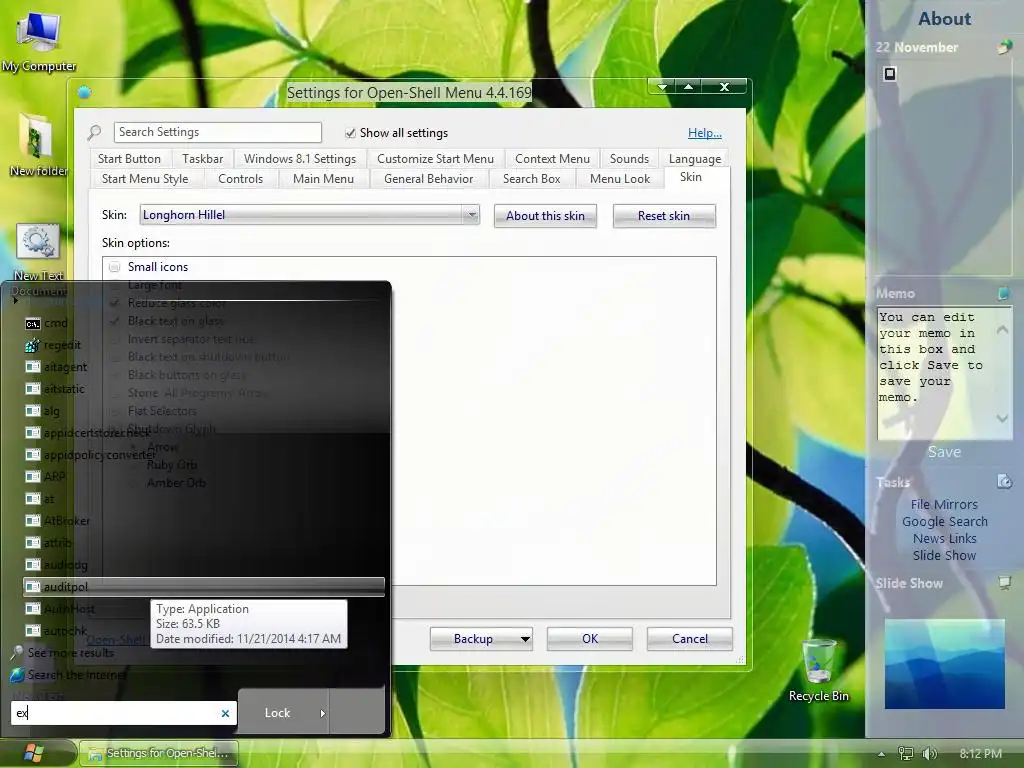This screenshot has width=1024, height=768.
Task: Toggle the checkbox in the sidebar calendar
Action: tap(889, 74)
